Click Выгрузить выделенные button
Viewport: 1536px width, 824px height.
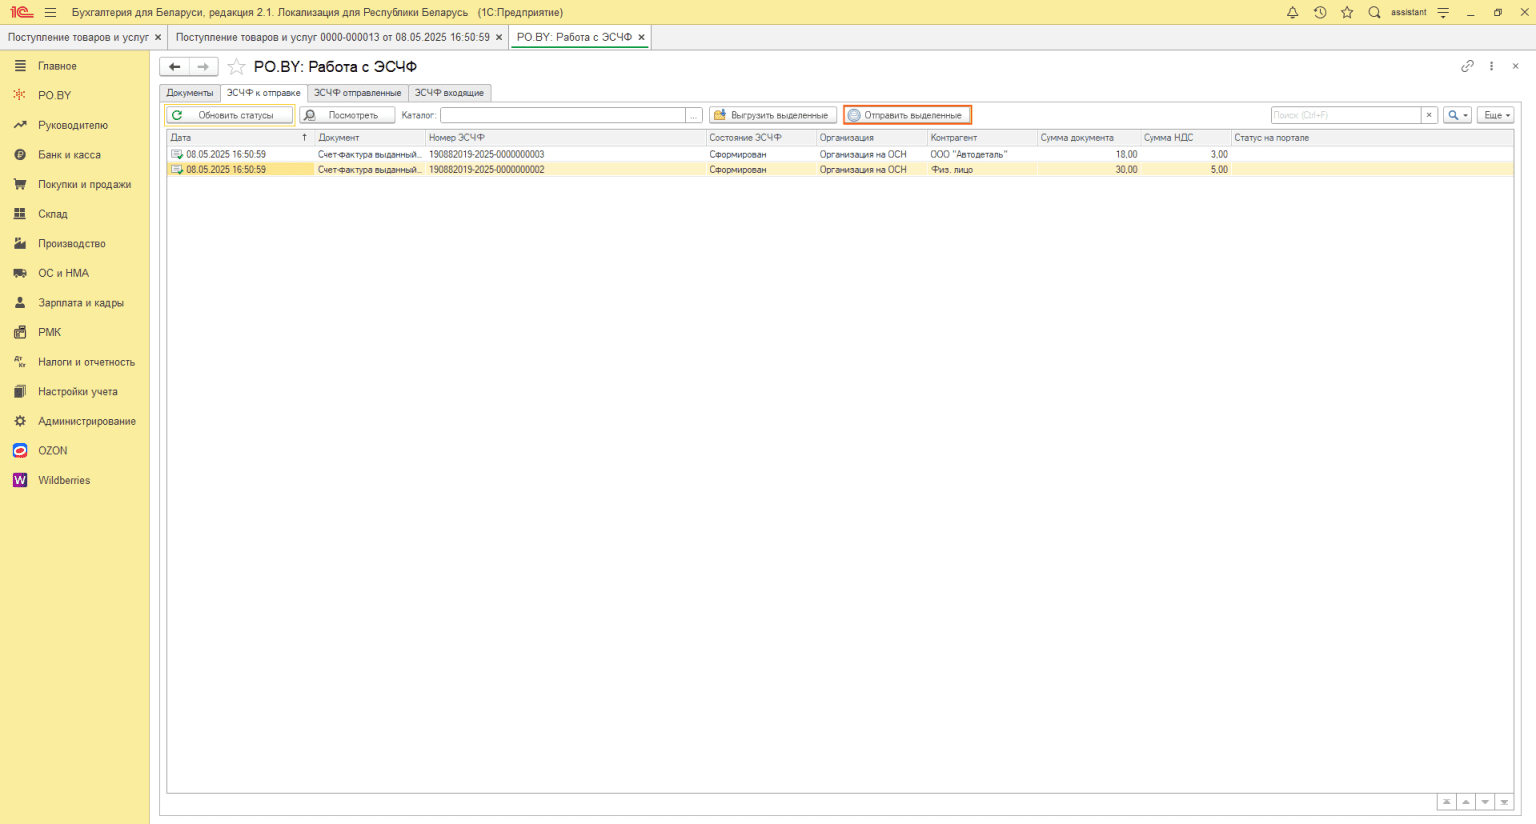pyautogui.click(x=772, y=115)
